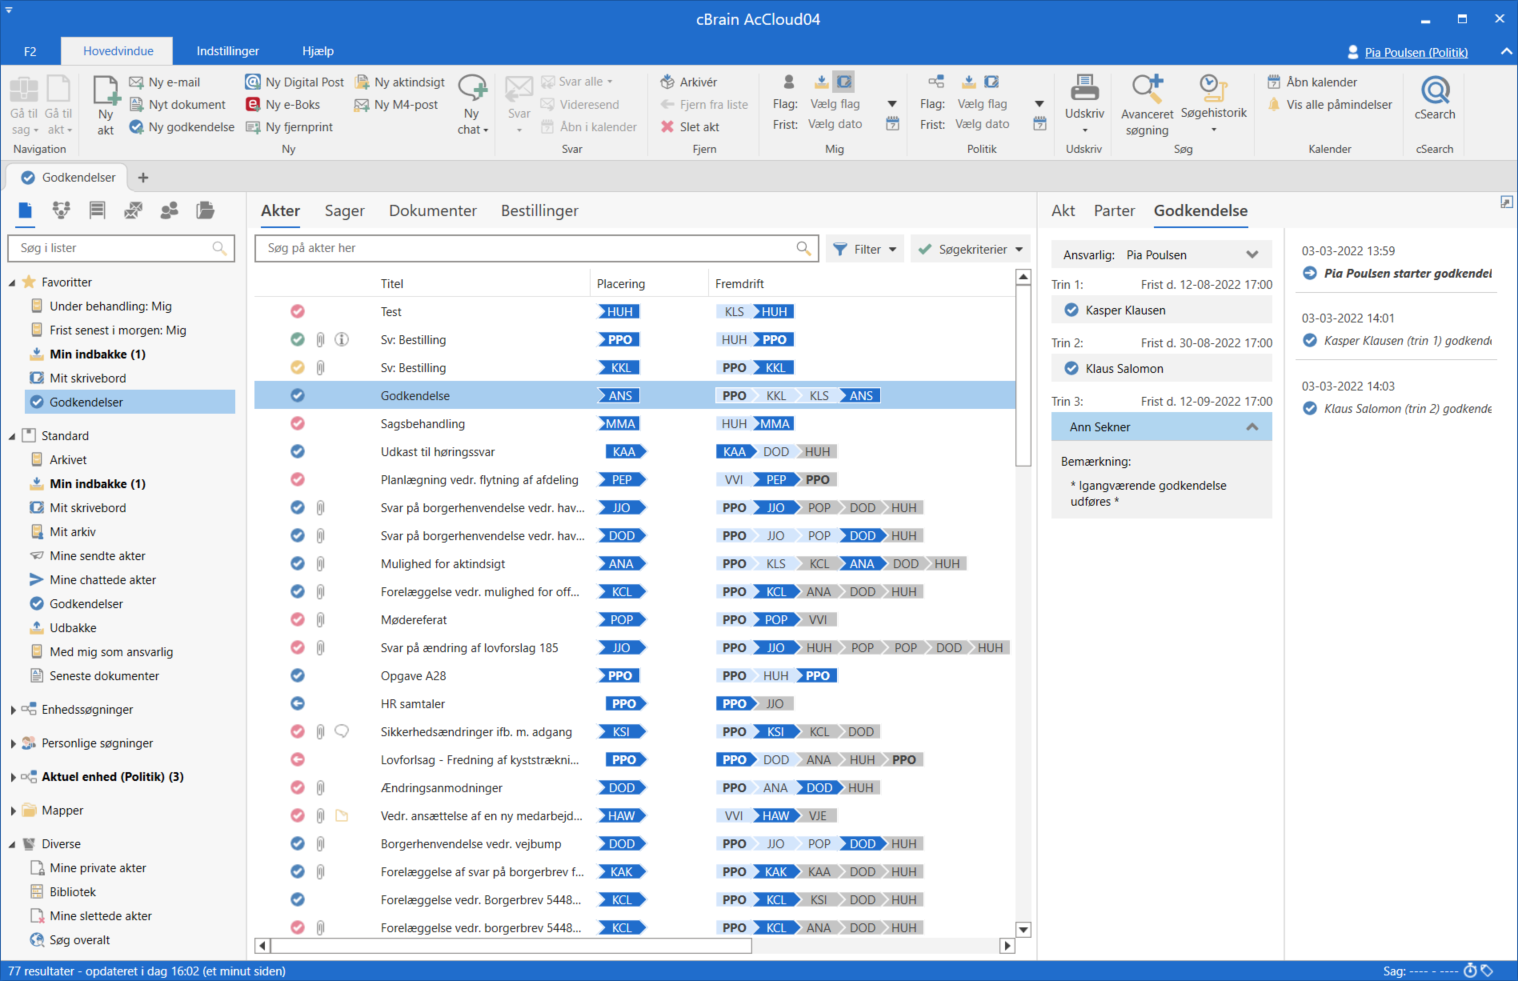Click Vis alle påmindelser

[1329, 104]
